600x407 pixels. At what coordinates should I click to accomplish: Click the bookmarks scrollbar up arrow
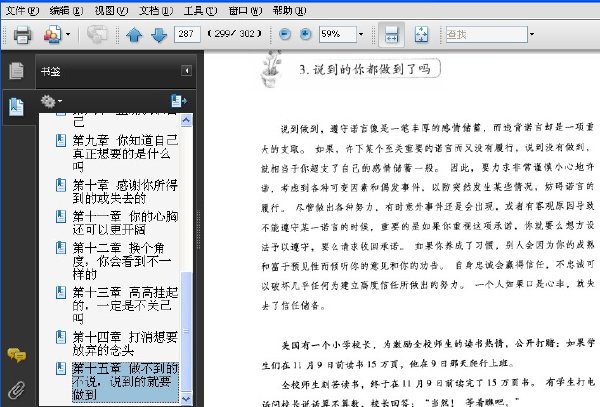point(186,120)
